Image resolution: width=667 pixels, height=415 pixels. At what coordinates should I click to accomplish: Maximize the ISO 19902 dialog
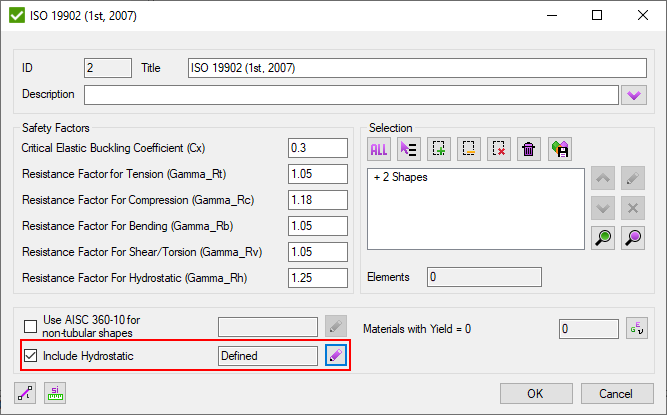click(597, 15)
